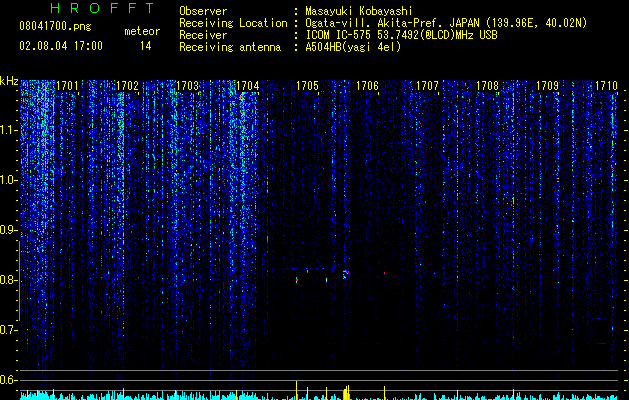Select the location text Ogata-vill. Akita-Pref. JAPAN
This screenshot has height=400, width=629.
392,23
